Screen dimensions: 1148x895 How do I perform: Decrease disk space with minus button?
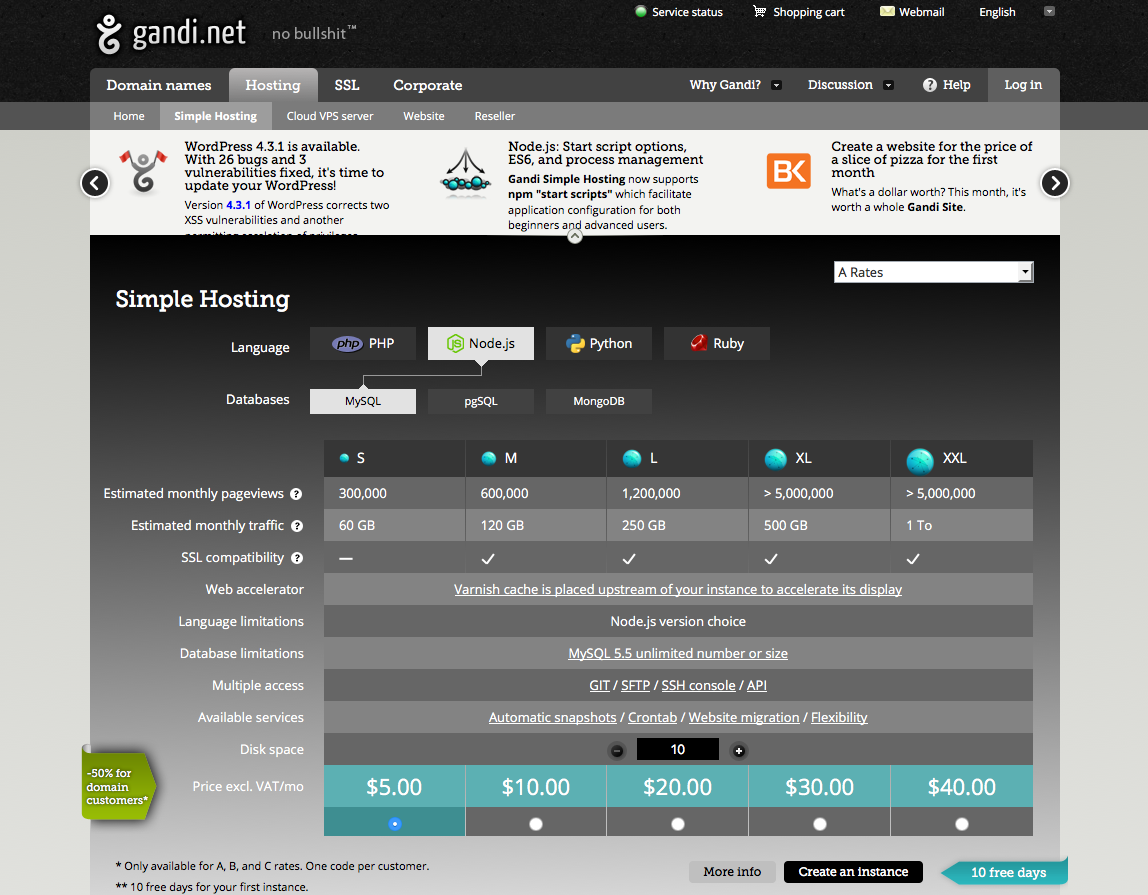[617, 751]
